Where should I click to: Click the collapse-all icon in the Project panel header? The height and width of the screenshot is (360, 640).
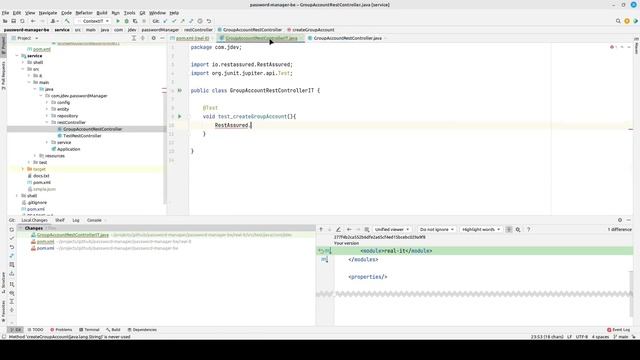pyautogui.click(x=142, y=38)
